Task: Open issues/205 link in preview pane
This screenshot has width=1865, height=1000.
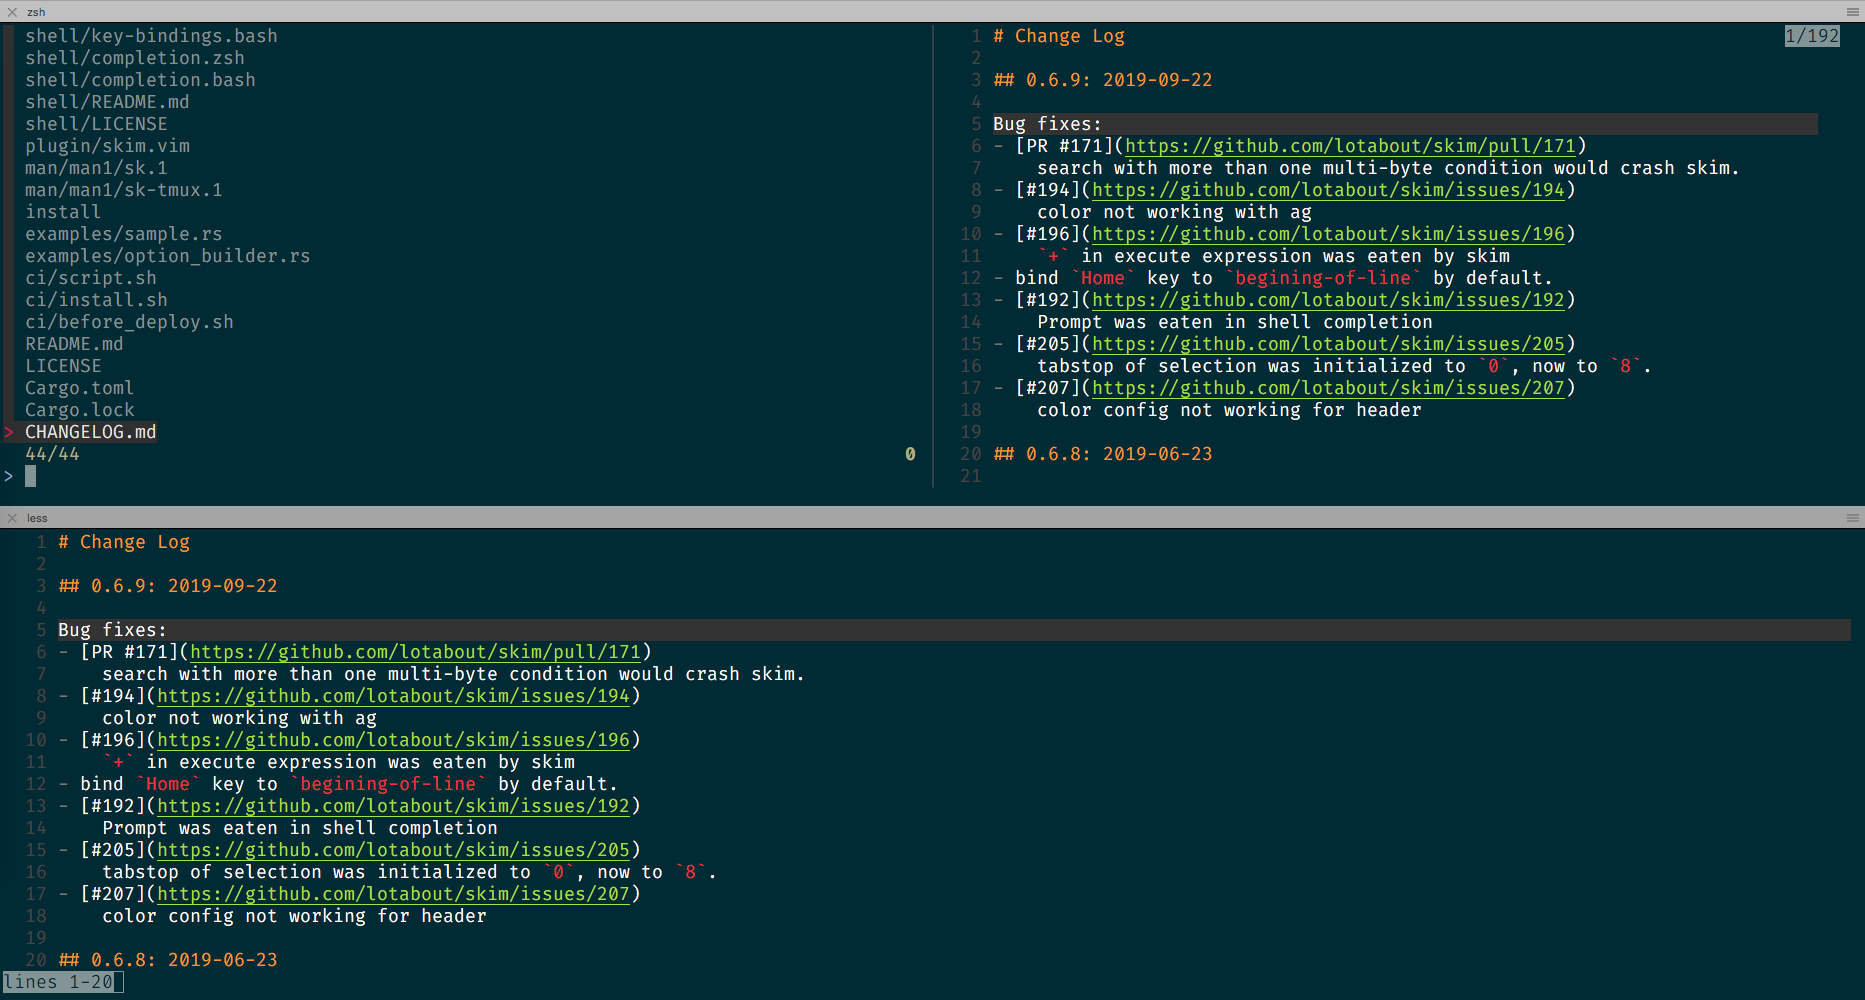Action: (x=1328, y=344)
